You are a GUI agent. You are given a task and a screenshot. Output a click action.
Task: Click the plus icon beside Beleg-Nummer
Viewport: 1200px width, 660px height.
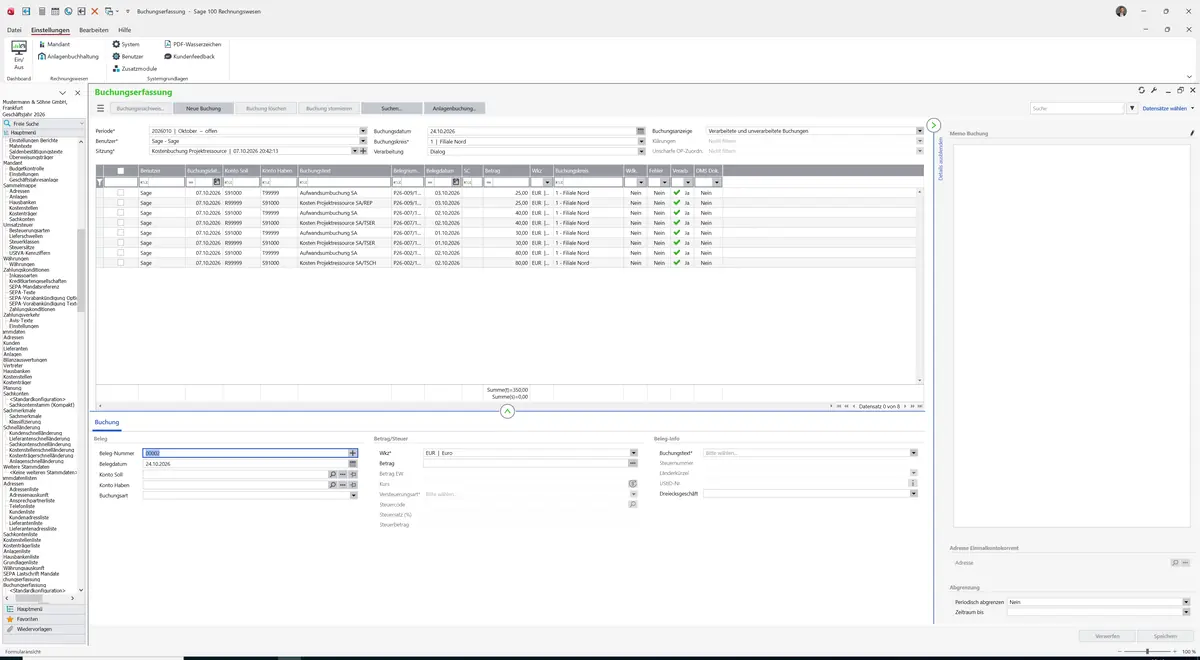(x=352, y=453)
